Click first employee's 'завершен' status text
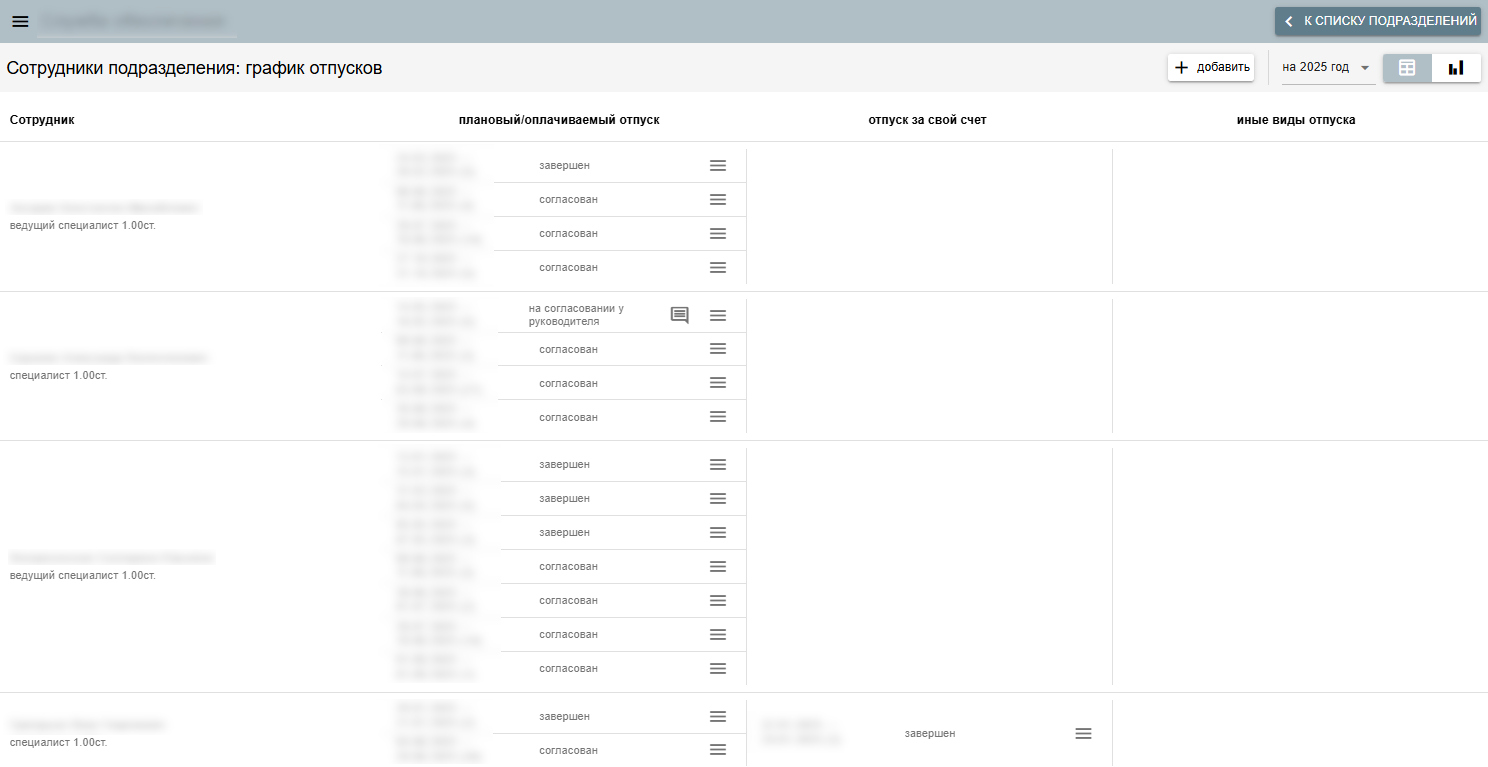This screenshot has height=767, width=1488. [x=565, y=165]
